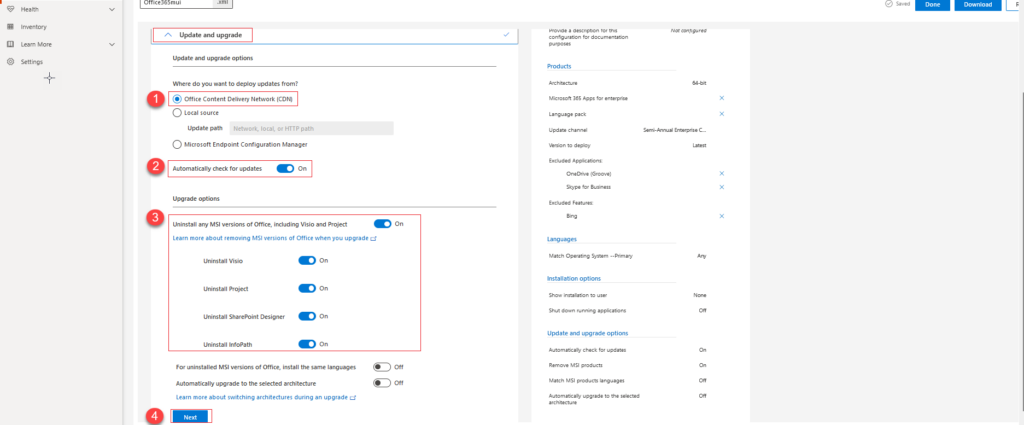Remove Bing from excluded features
The image size is (1024, 425).
coord(722,216)
